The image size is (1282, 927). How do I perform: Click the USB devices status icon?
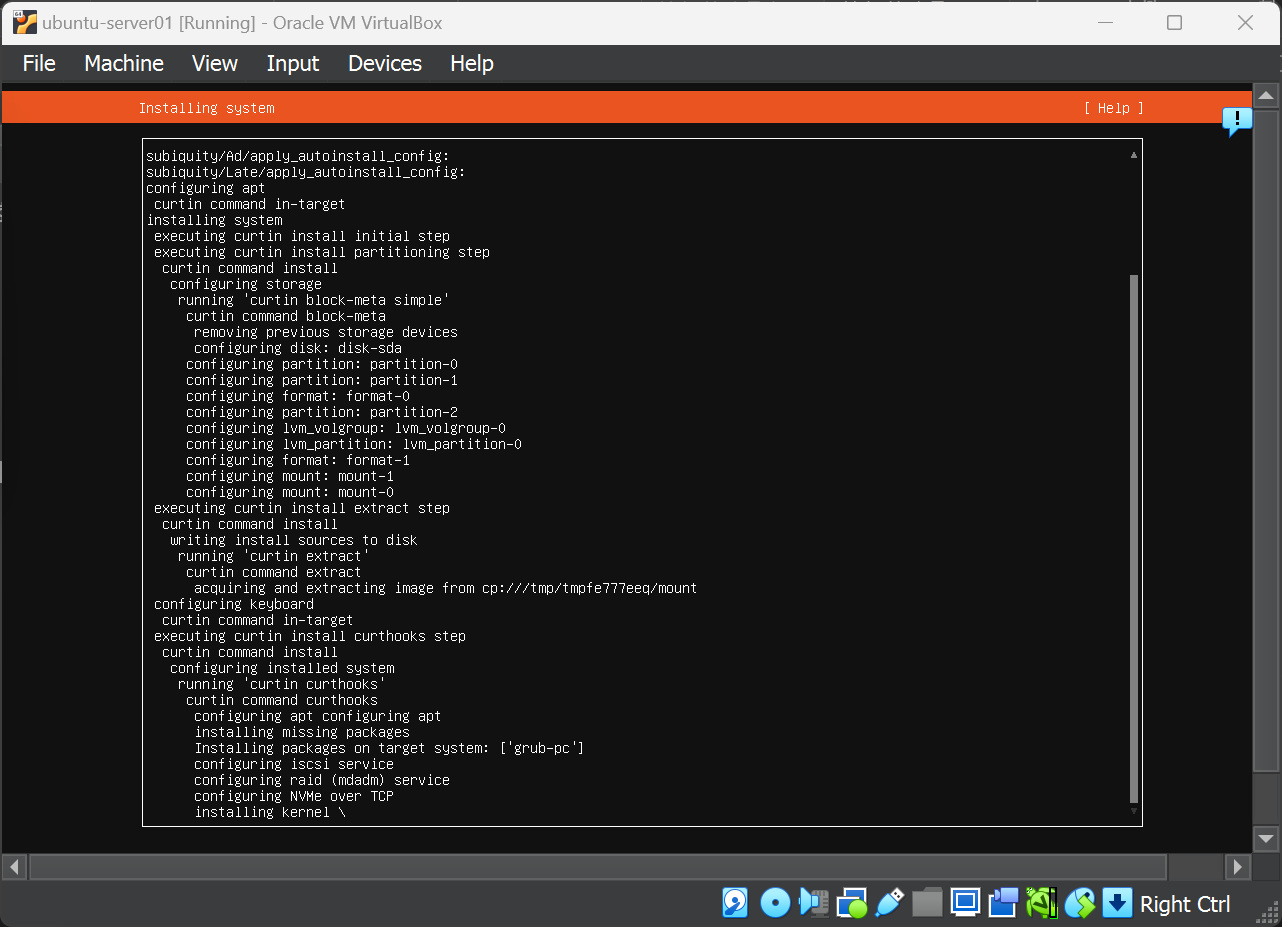tap(889, 903)
